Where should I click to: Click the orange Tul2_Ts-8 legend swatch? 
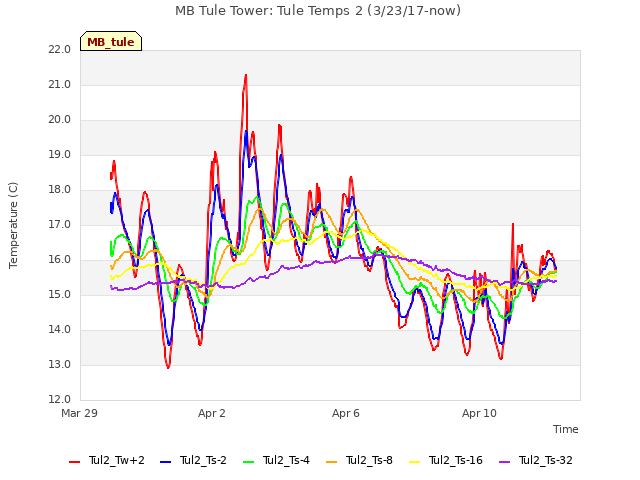coord(332,462)
